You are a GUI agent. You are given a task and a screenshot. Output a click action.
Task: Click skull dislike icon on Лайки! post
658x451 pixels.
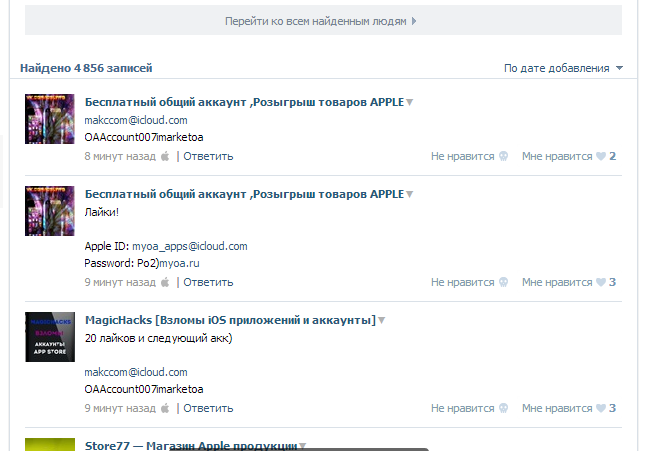coord(503,282)
